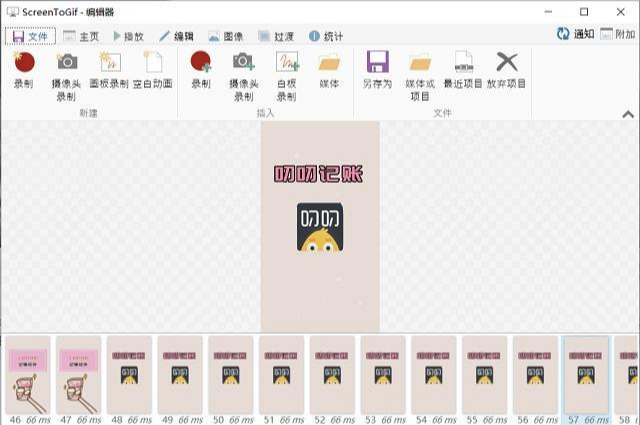
Task: Switch to the 主页 tab
Action: coord(81,36)
